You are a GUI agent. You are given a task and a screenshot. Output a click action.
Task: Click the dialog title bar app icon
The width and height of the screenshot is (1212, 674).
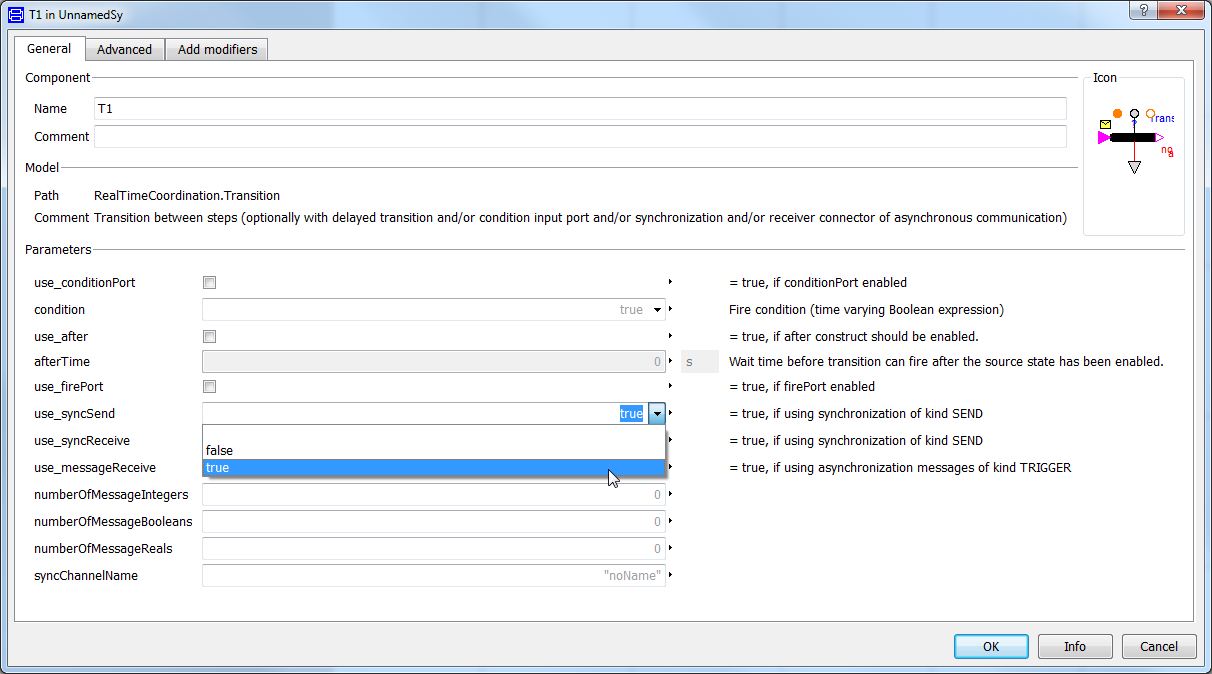point(16,16)
